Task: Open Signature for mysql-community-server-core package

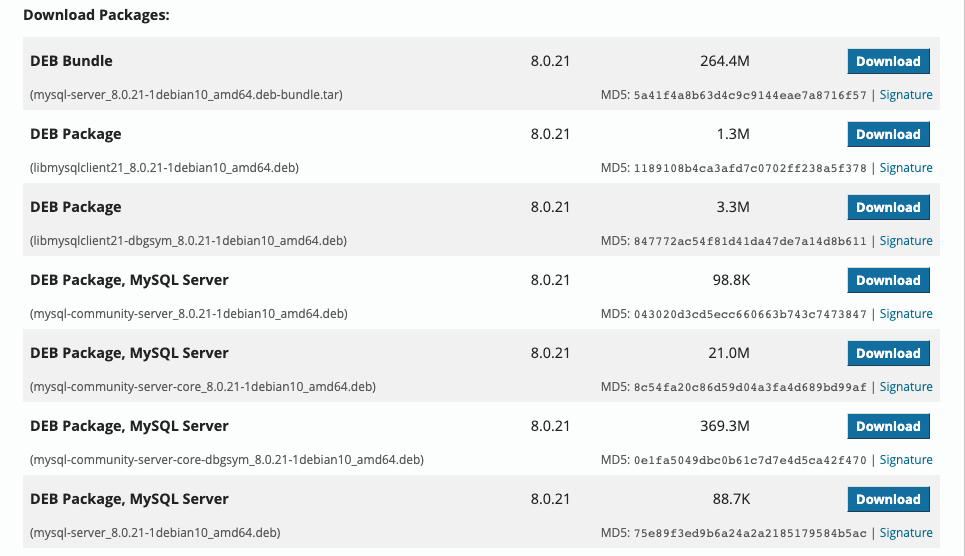Action: [906, 387]
